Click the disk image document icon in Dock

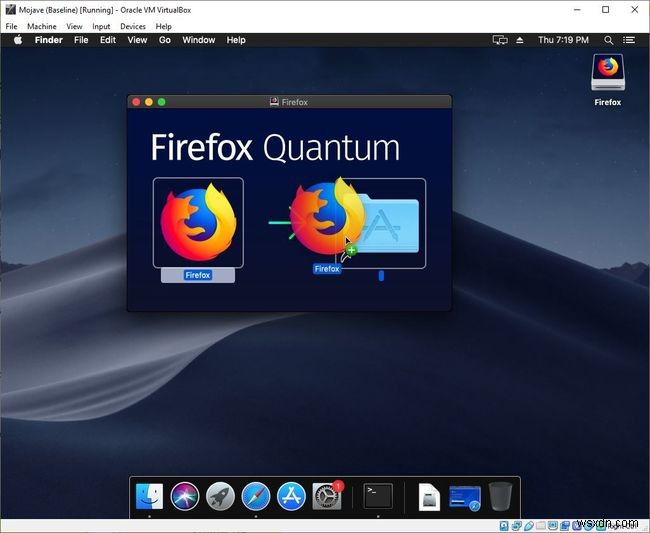coord(429,497)
